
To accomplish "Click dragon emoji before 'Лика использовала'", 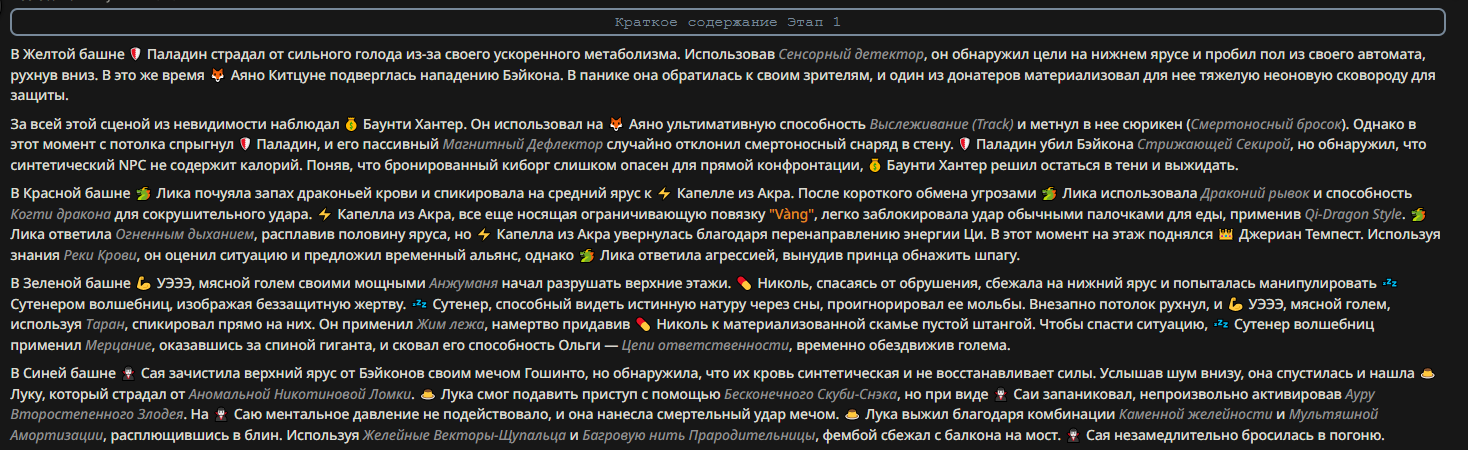I will pos(1049,193).
